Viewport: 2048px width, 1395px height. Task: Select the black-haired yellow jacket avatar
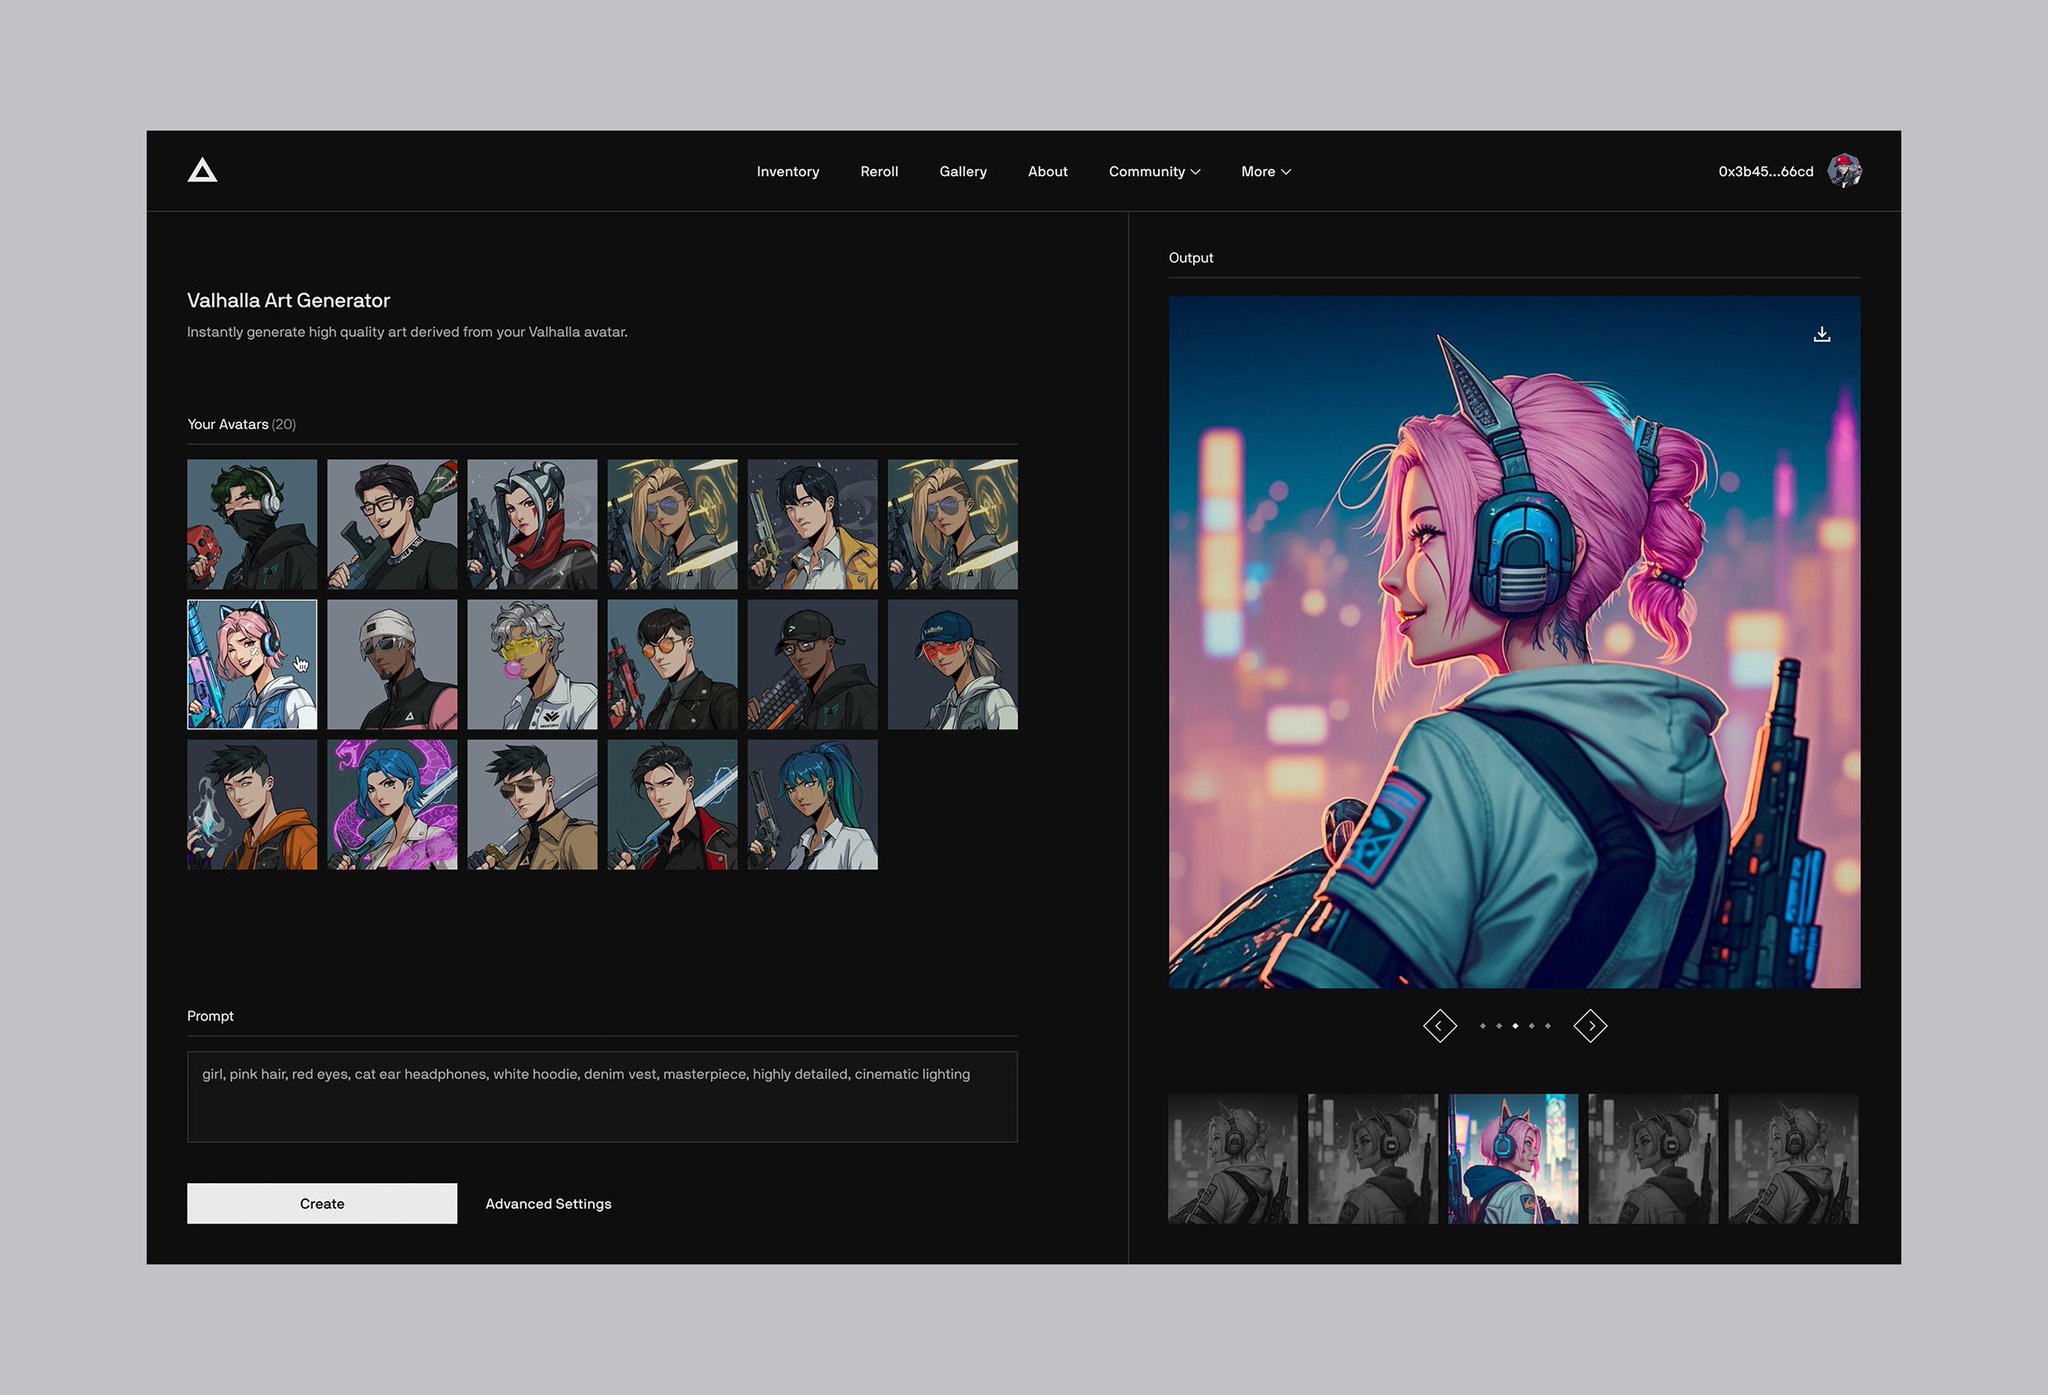coord(812,524)
